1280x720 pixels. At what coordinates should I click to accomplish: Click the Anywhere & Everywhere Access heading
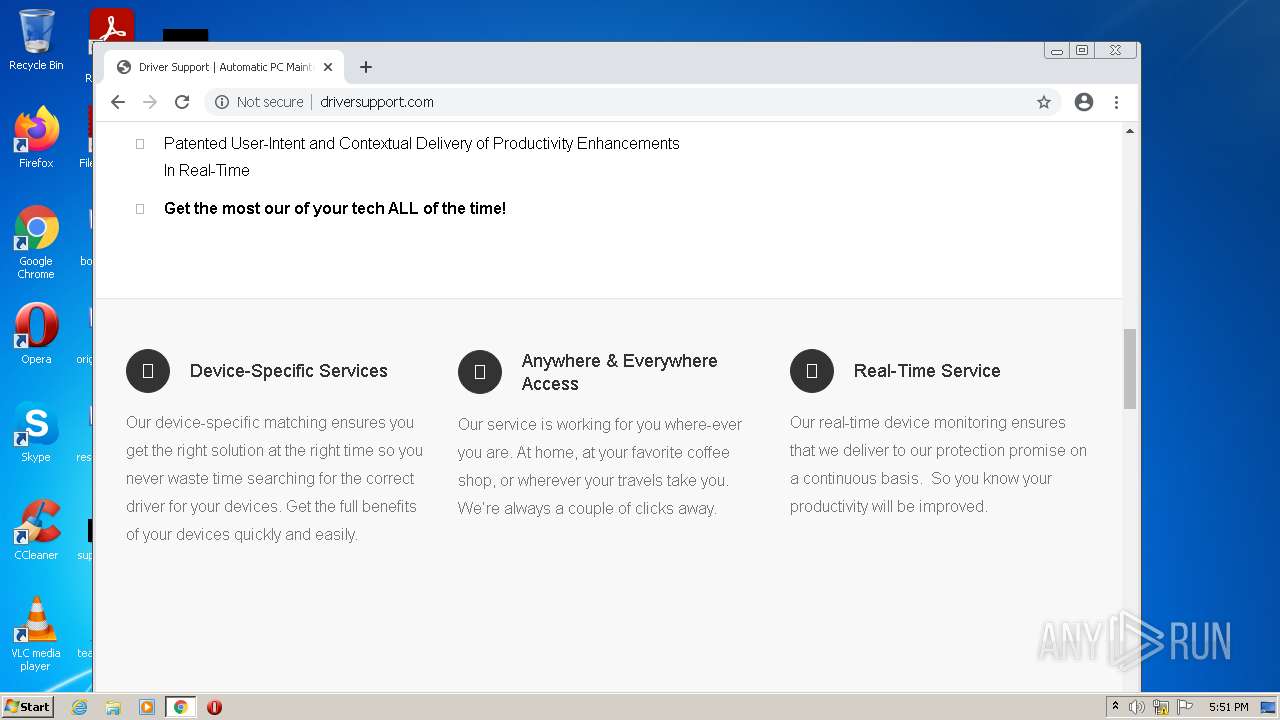(619, 372)
